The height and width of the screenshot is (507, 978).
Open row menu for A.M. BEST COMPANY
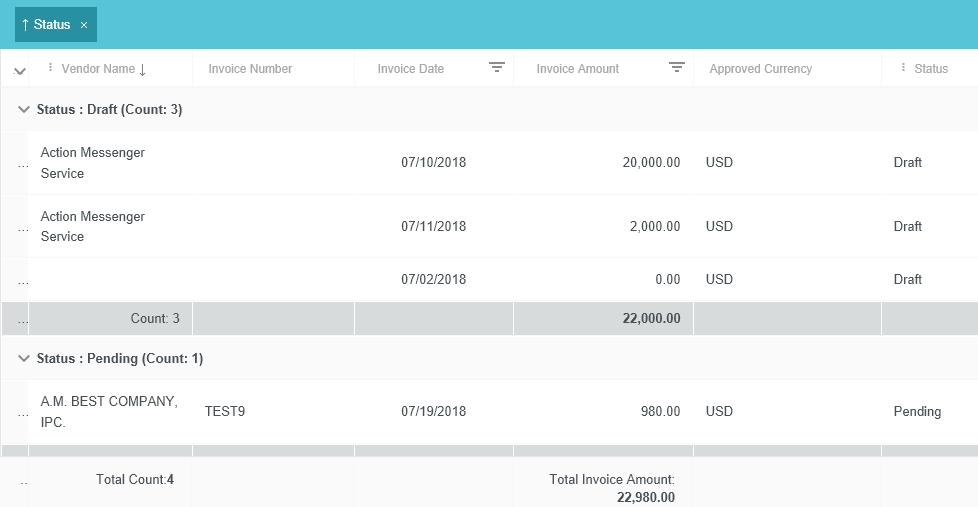coord(22,413)
